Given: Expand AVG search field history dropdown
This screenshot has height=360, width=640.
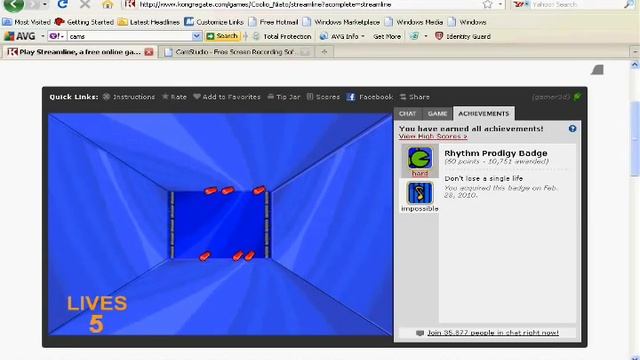Looking at the screenshot, I should pyautogui.click(x=197, y=36).
